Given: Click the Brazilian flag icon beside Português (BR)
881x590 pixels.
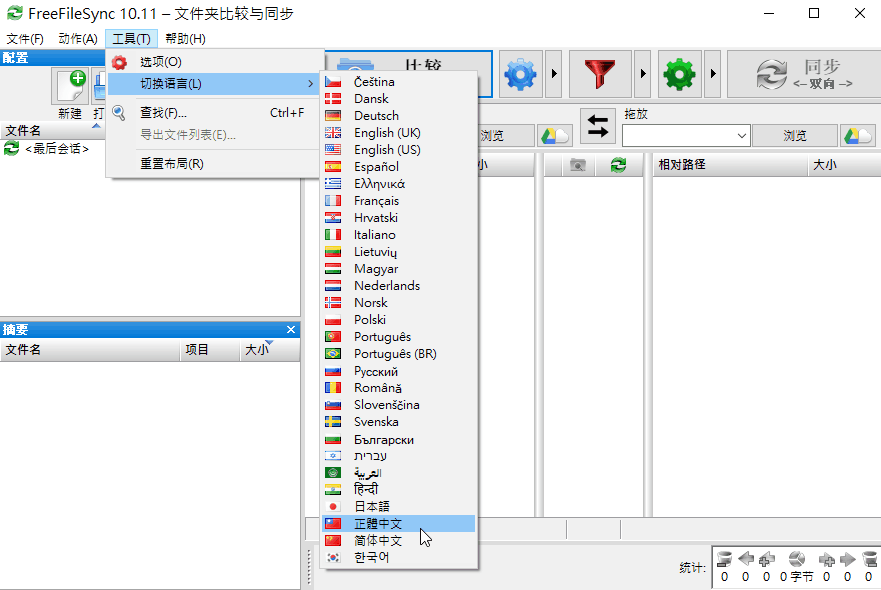Looking at the screenshot, I should (x=333, y=353).
